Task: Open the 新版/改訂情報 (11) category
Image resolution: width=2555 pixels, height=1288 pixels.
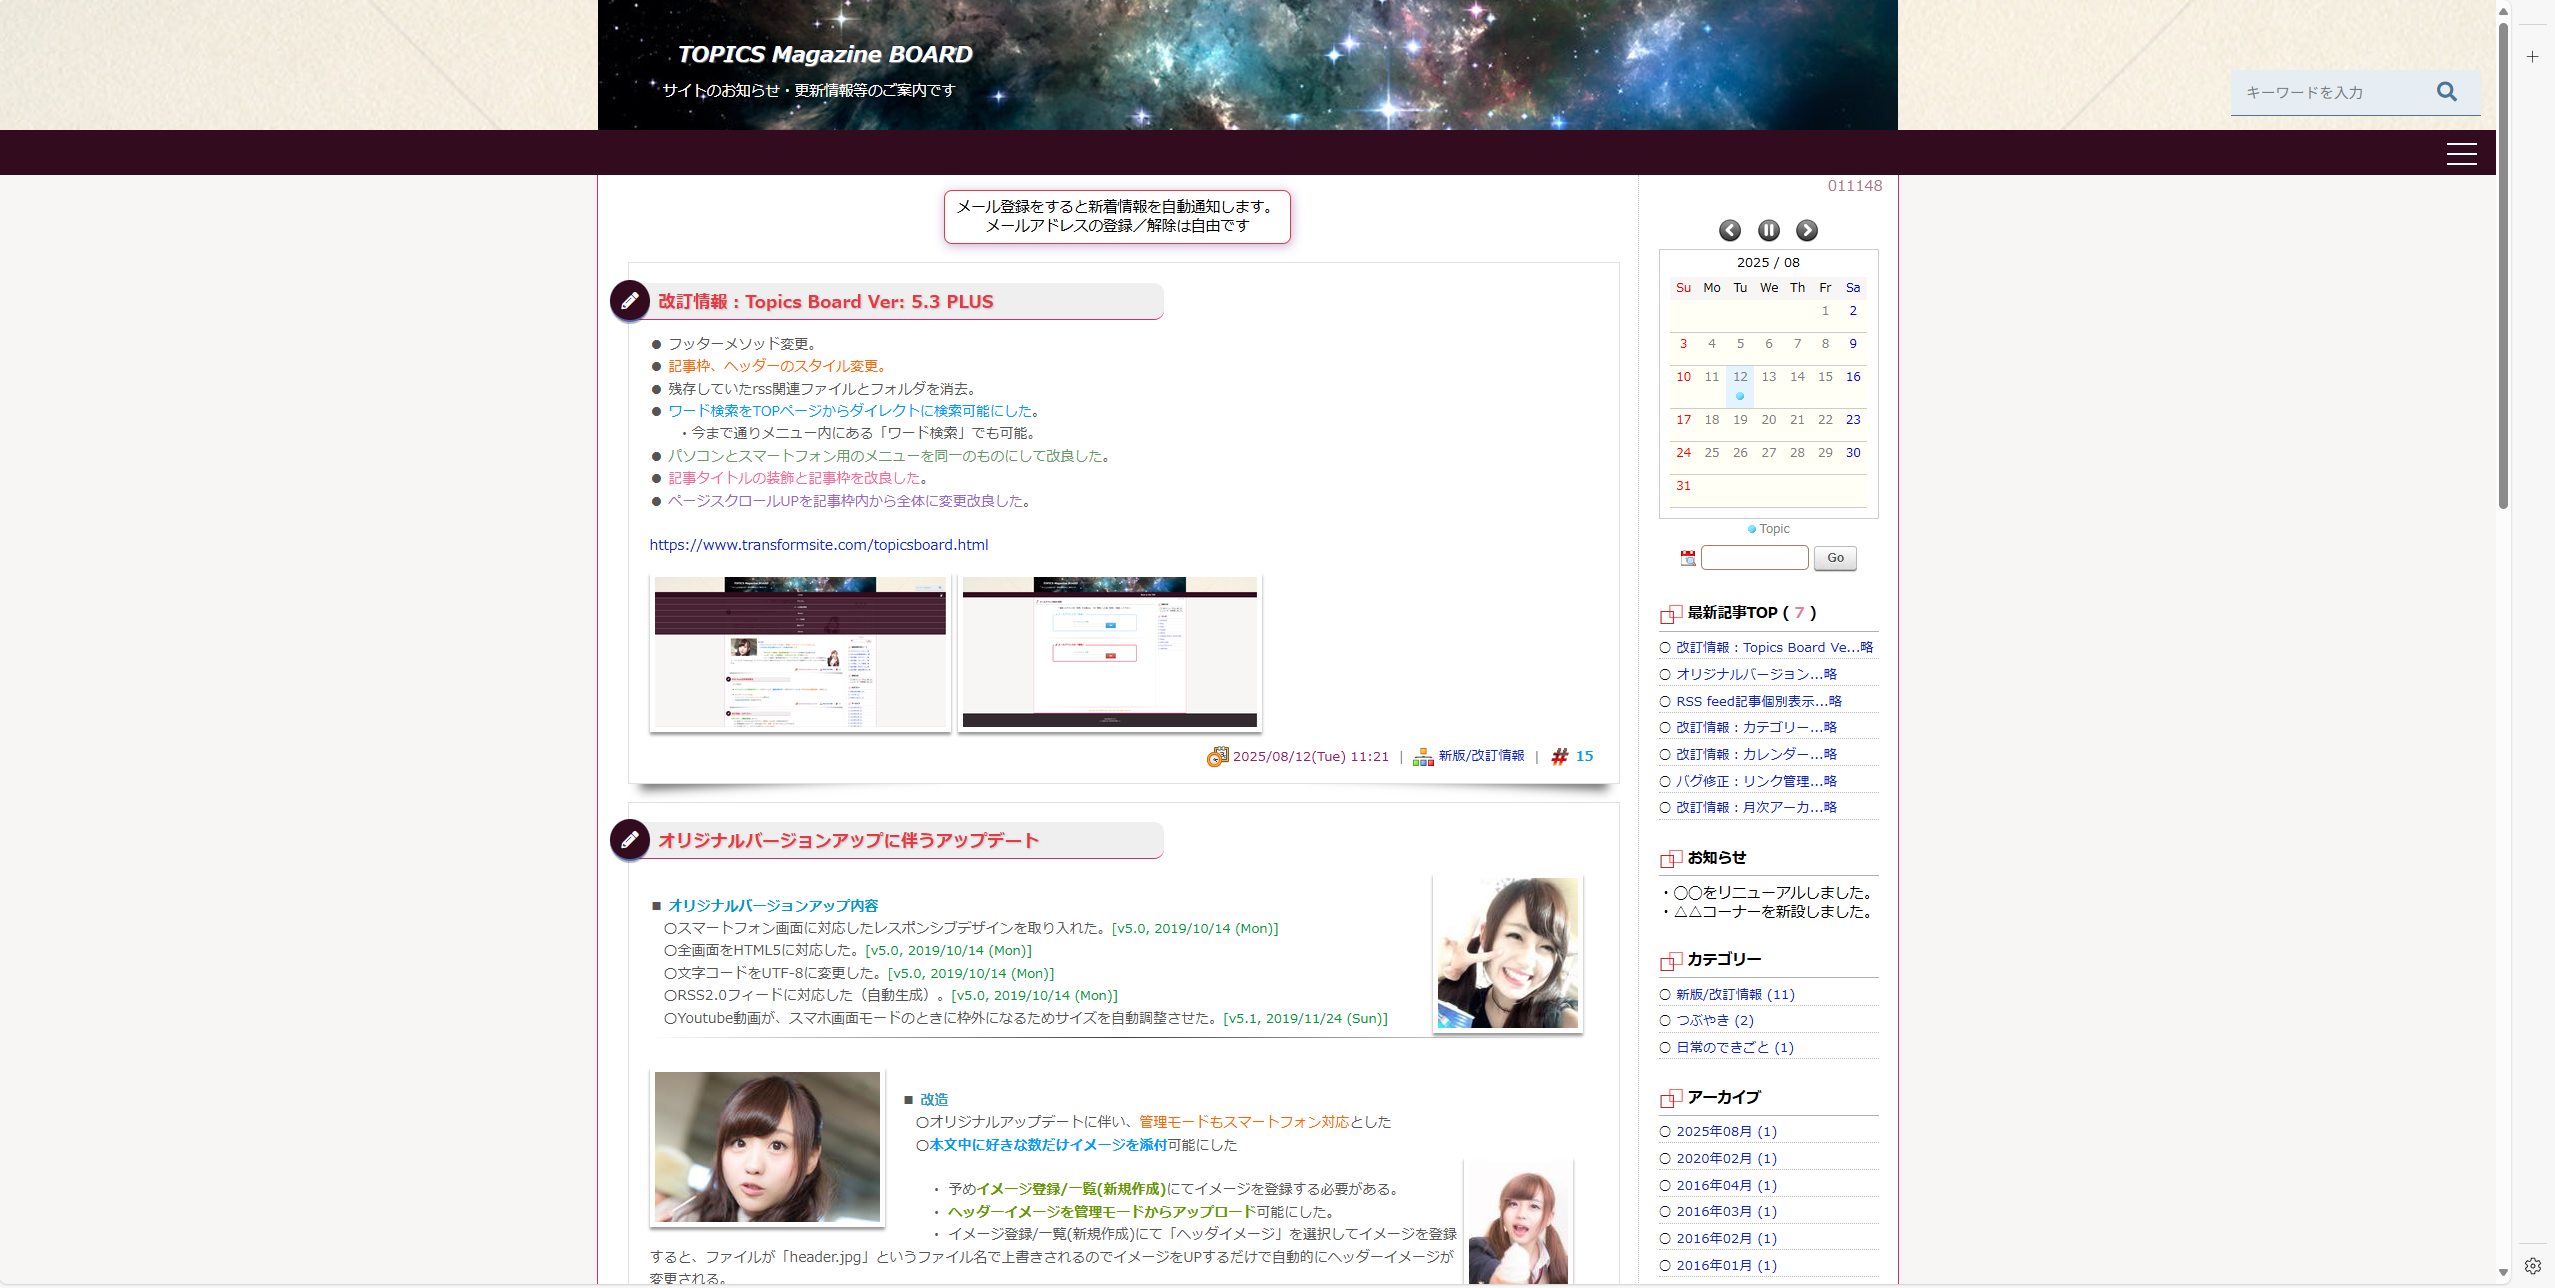Action: pos(1734,994)
